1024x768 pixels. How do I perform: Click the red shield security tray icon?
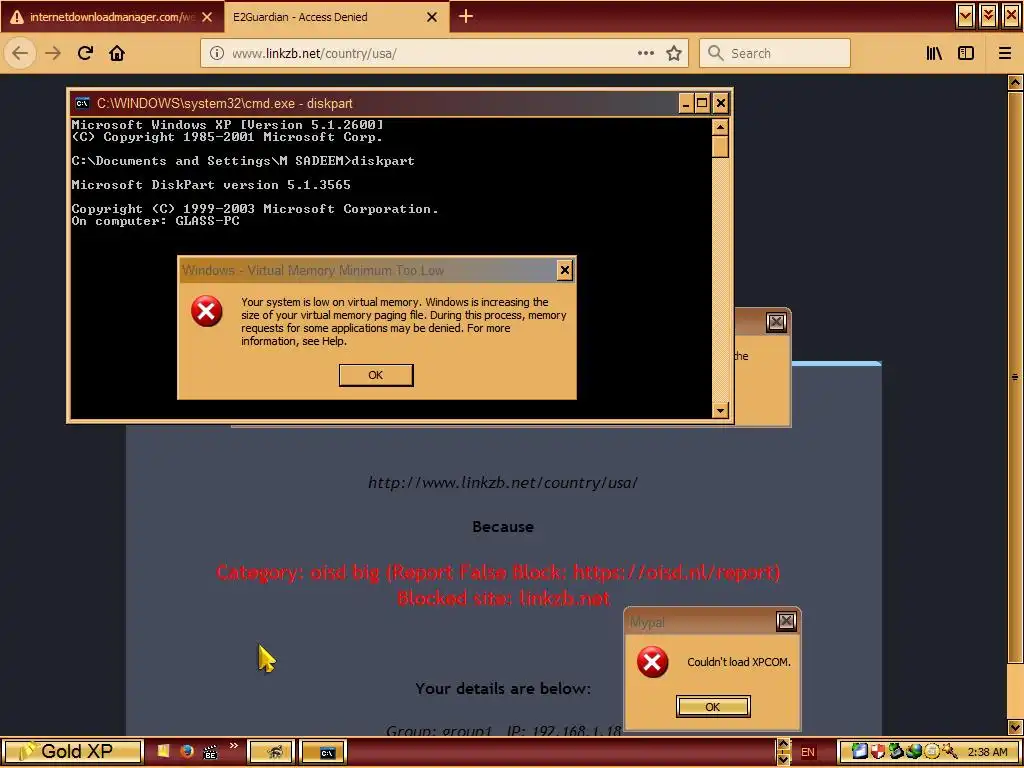click(x=878, y=752)
